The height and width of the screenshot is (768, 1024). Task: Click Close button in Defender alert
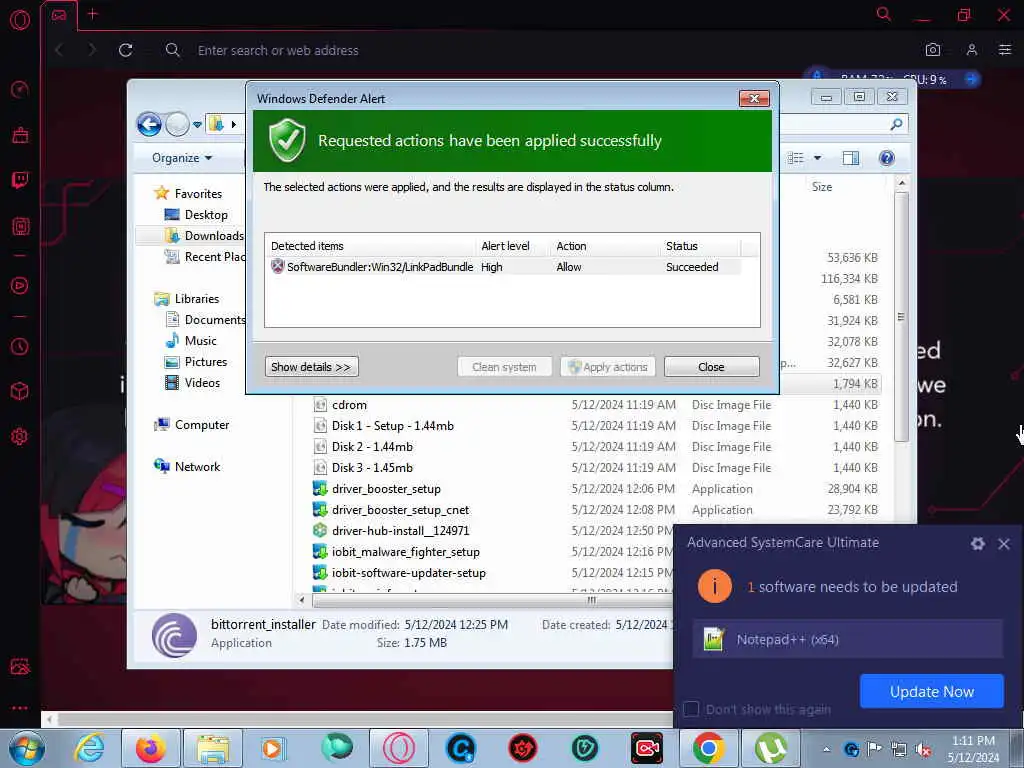point(711,367)
